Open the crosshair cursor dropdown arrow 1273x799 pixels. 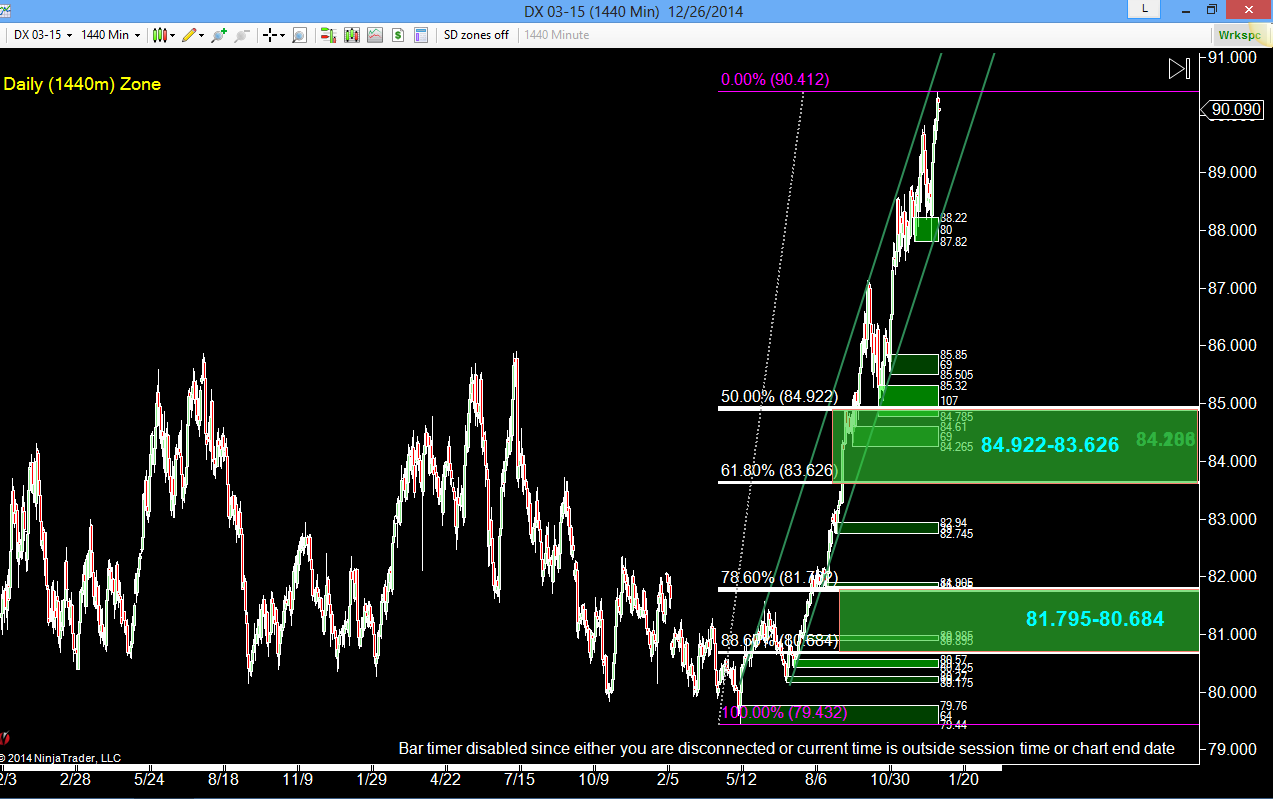click(x=282, y=35)
